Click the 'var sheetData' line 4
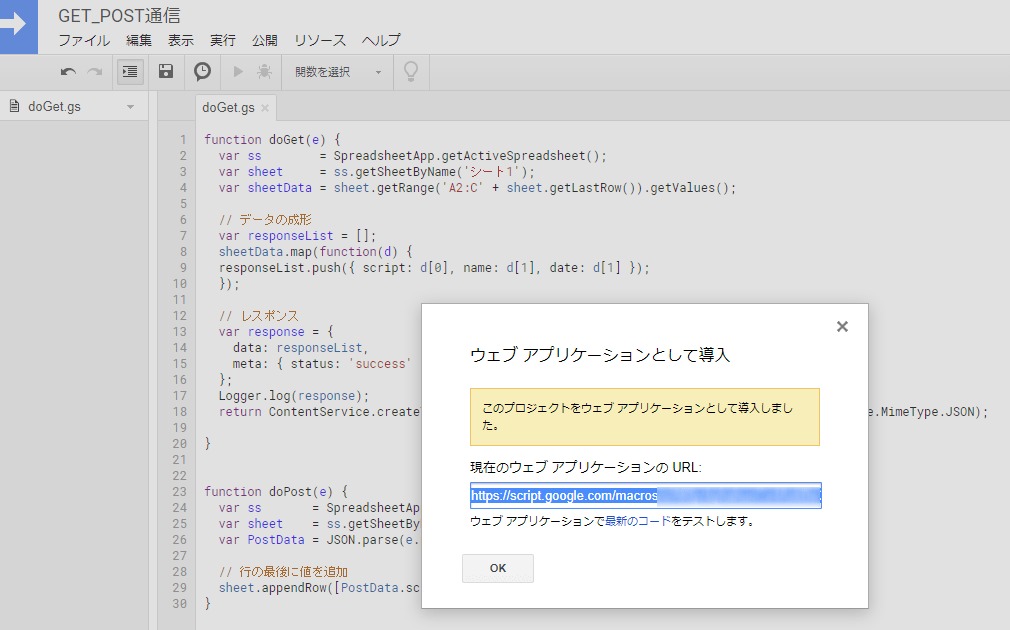Image resolution: width=1010 pixels, height=630 pixels. tap(477, 188)
